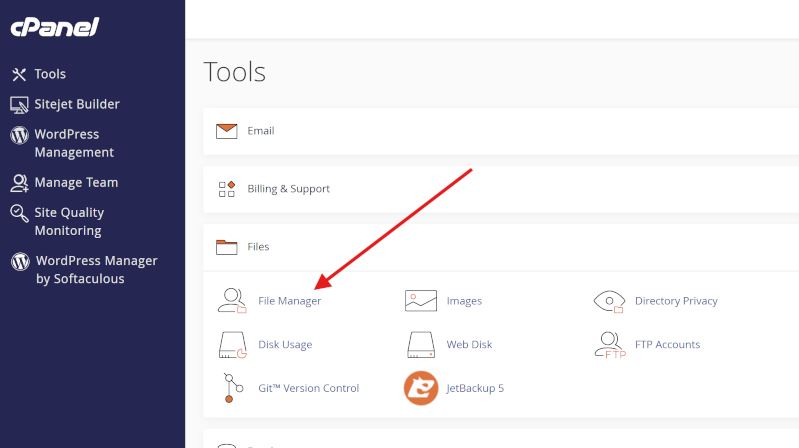
Task: Expand the Email section
Action: (x=501, y=131)
